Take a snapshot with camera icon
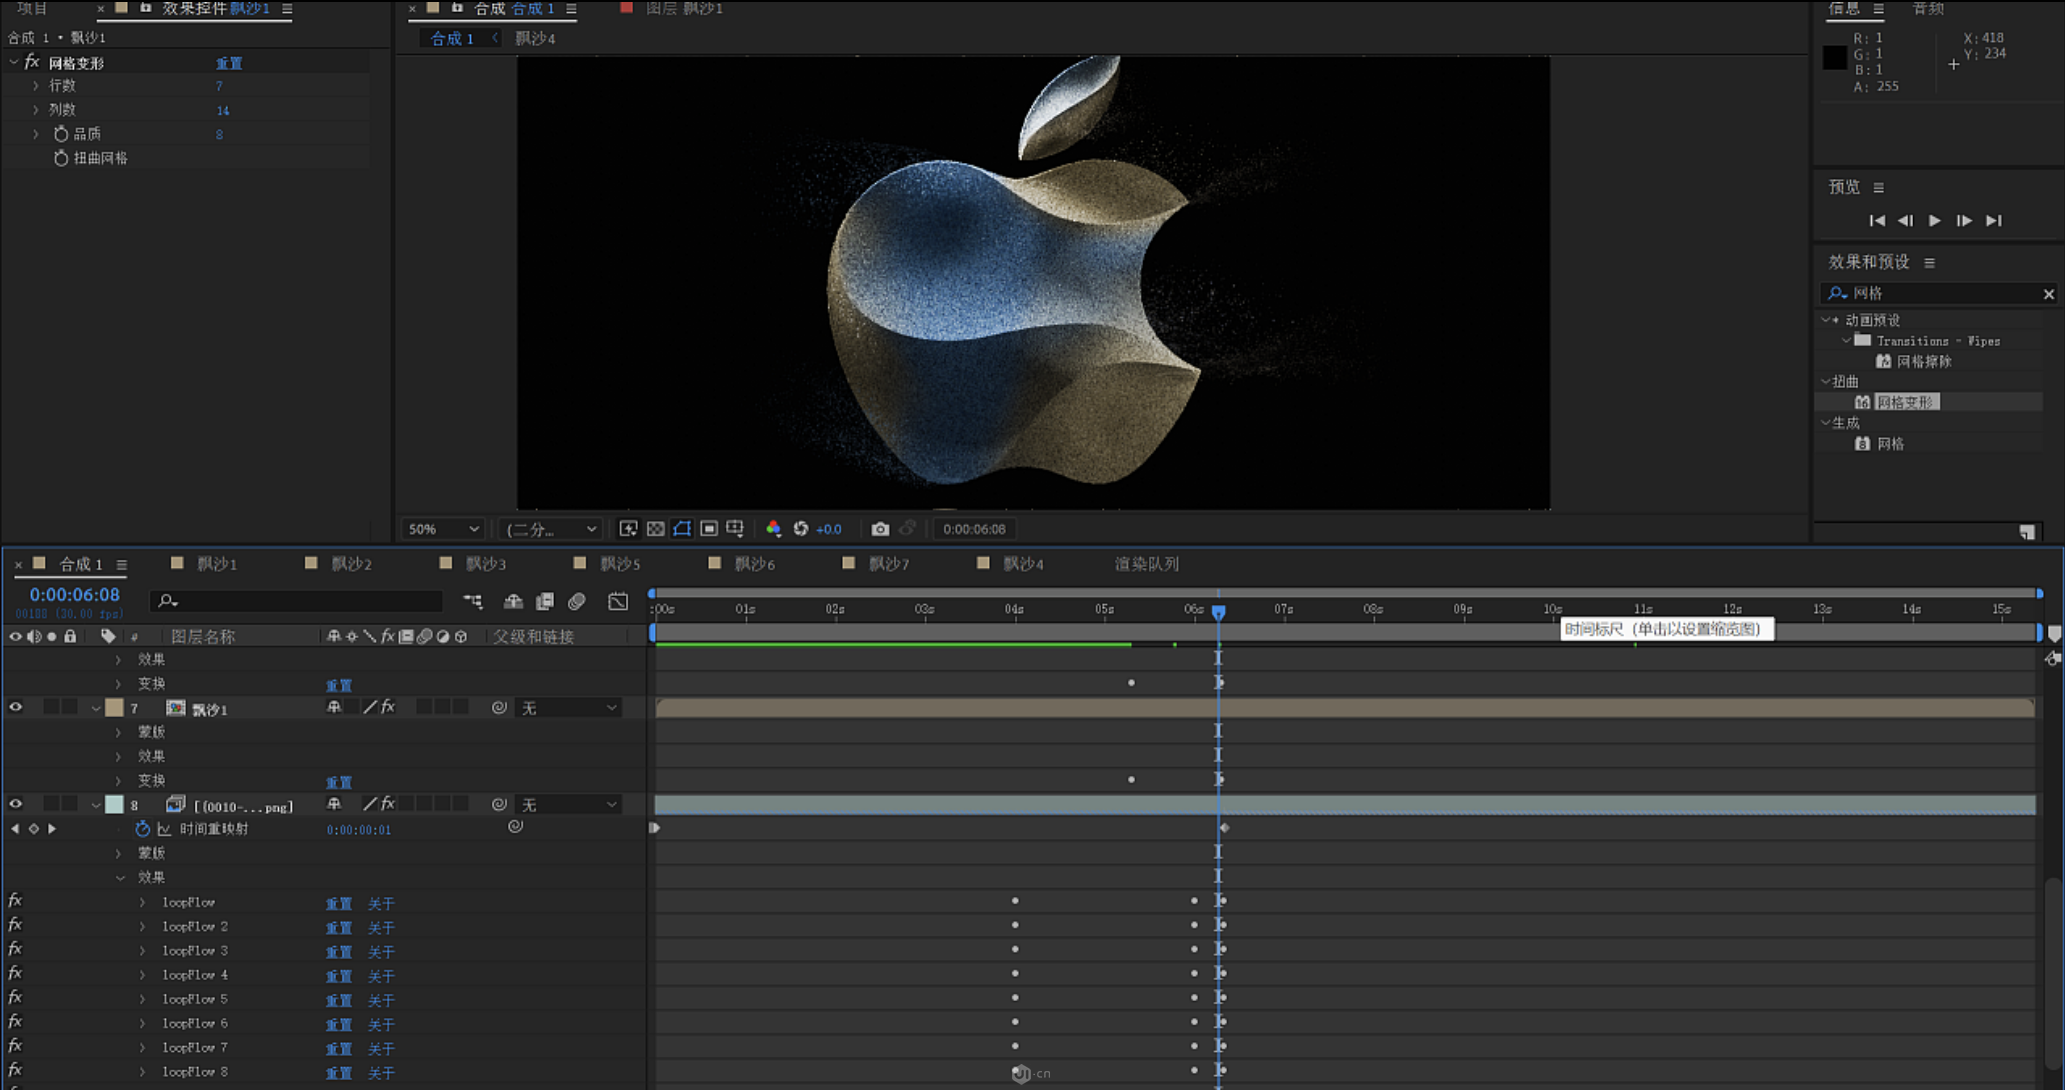The width and height of the screenshot is (2065, 1090). (x=880, y=529)
